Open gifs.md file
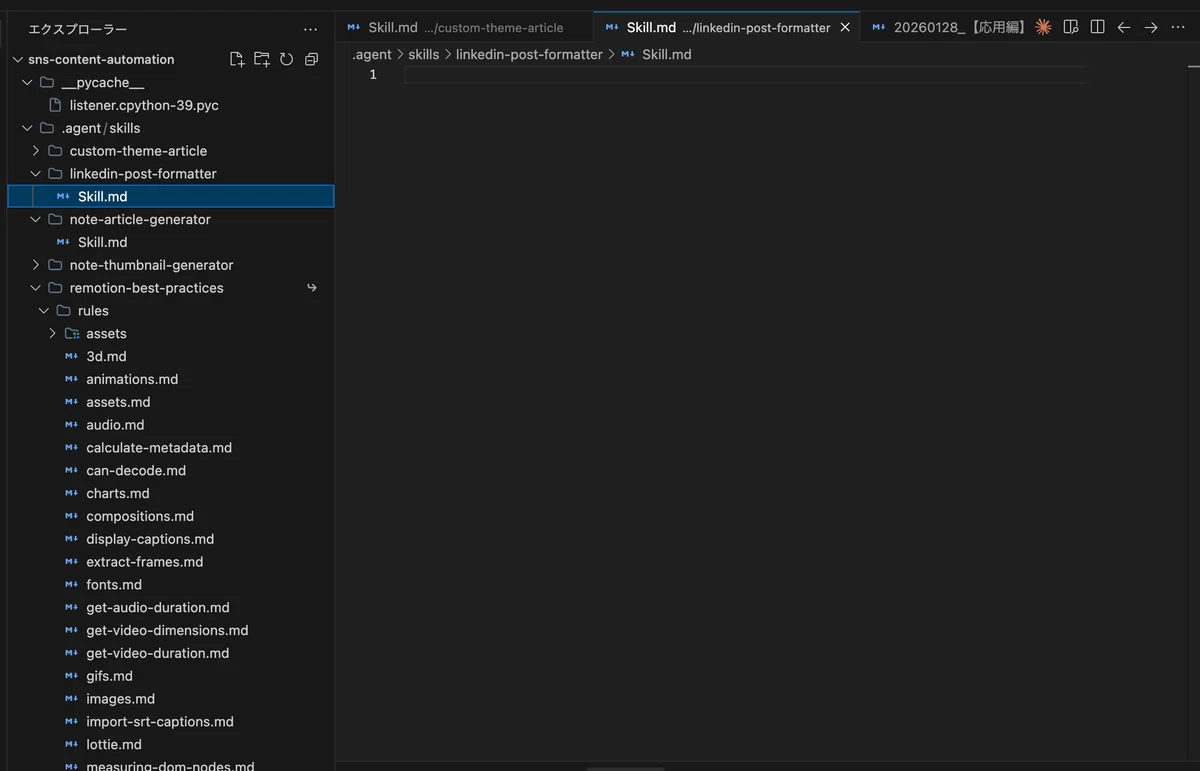 coord(110,677)
